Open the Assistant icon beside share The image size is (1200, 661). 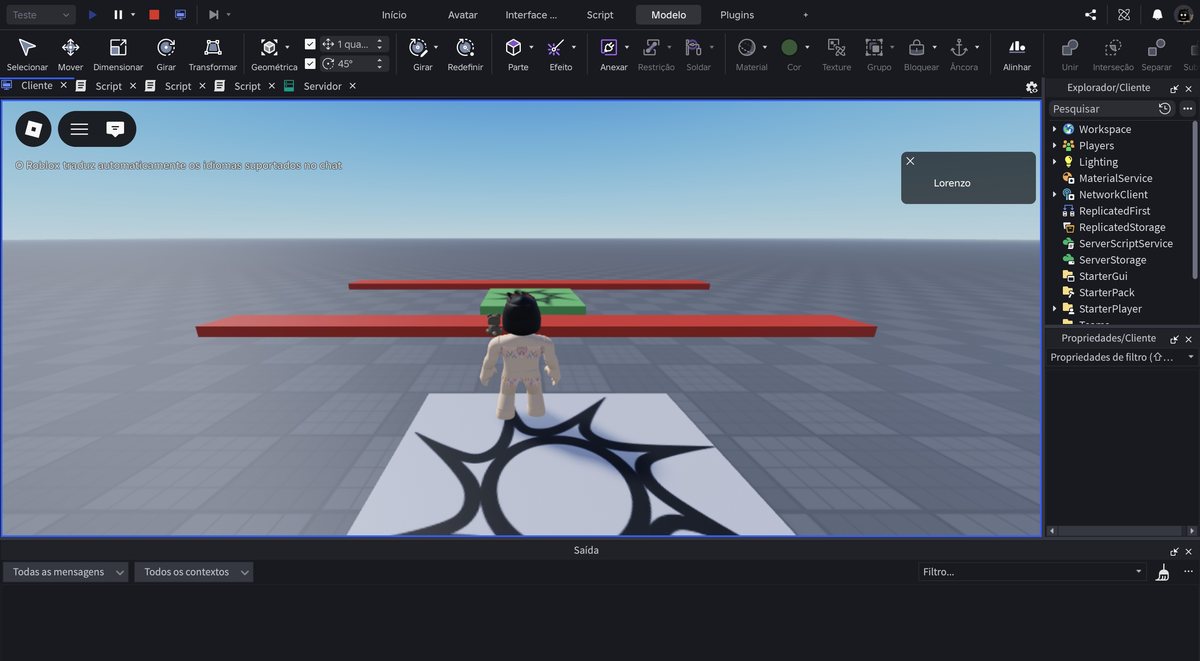(x=1124, y=15)
